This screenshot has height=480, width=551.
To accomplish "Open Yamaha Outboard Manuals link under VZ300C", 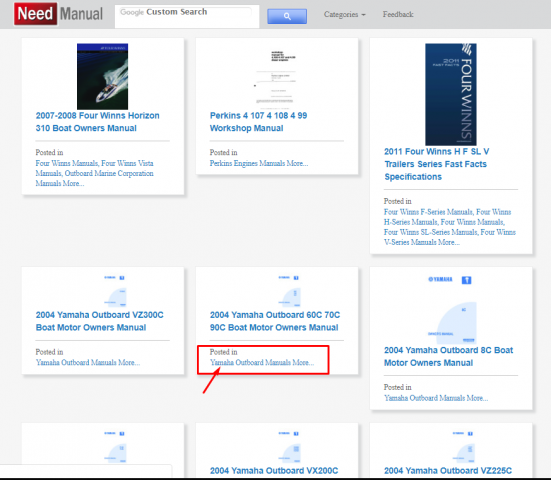I will click(x=76, y=362).
